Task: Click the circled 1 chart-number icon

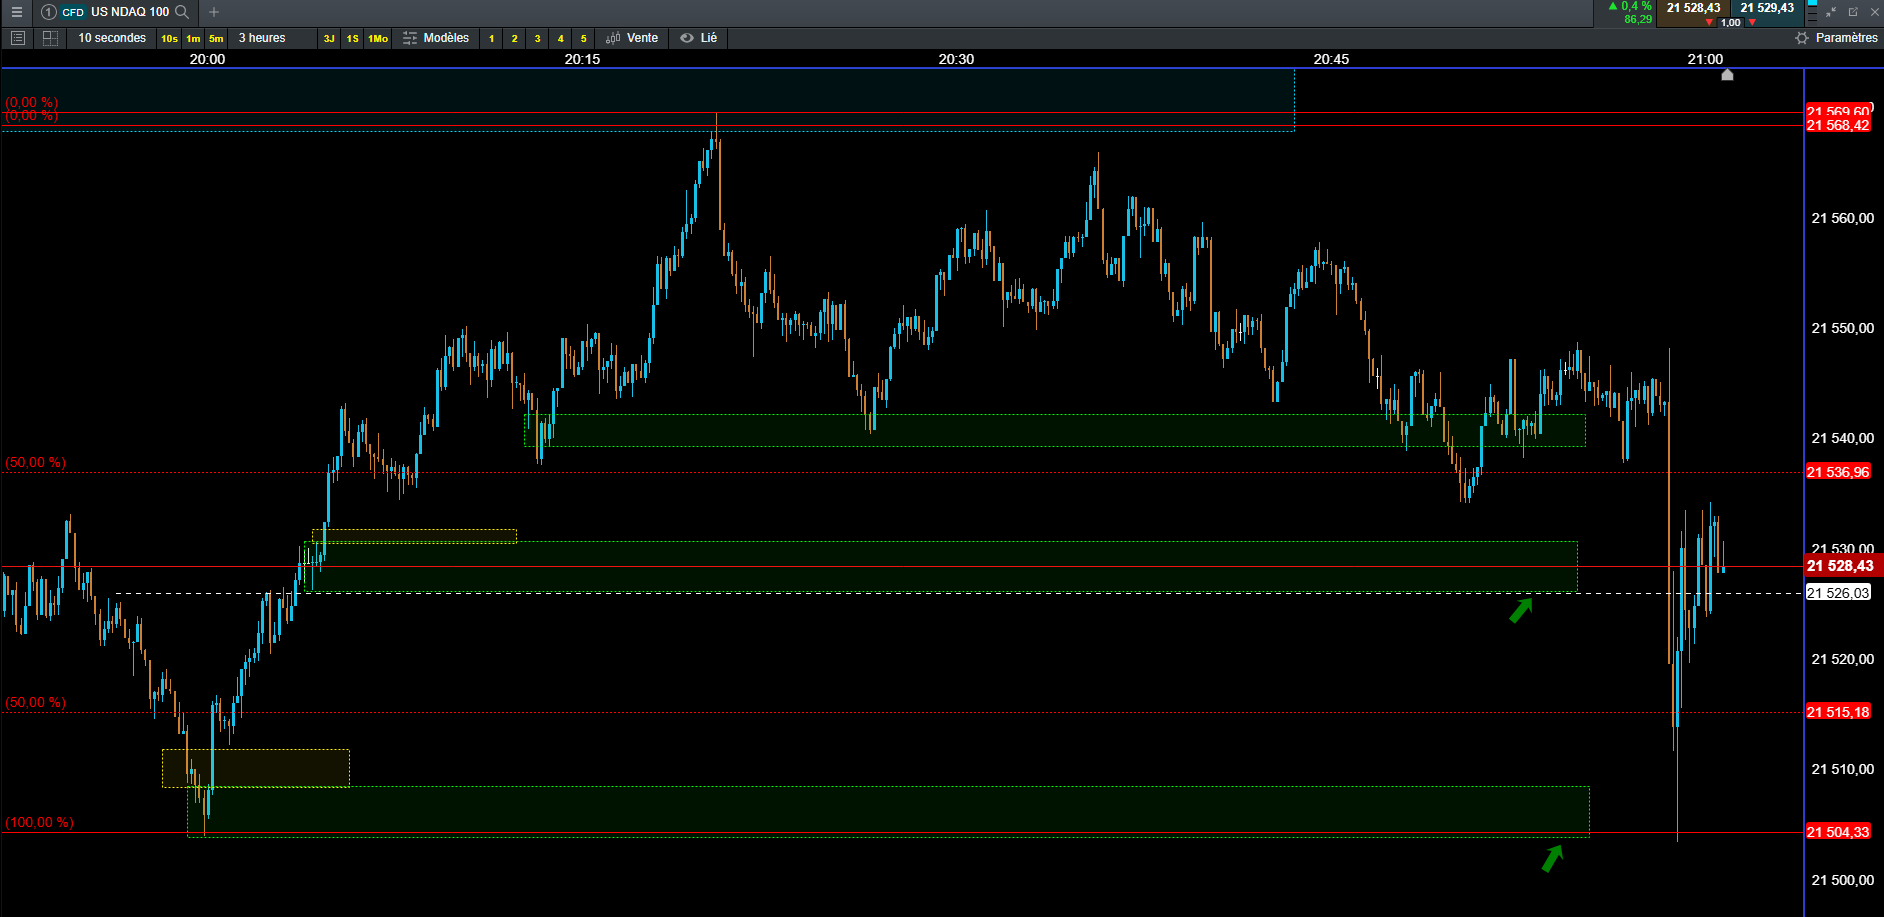Action: tap(48, 12)
